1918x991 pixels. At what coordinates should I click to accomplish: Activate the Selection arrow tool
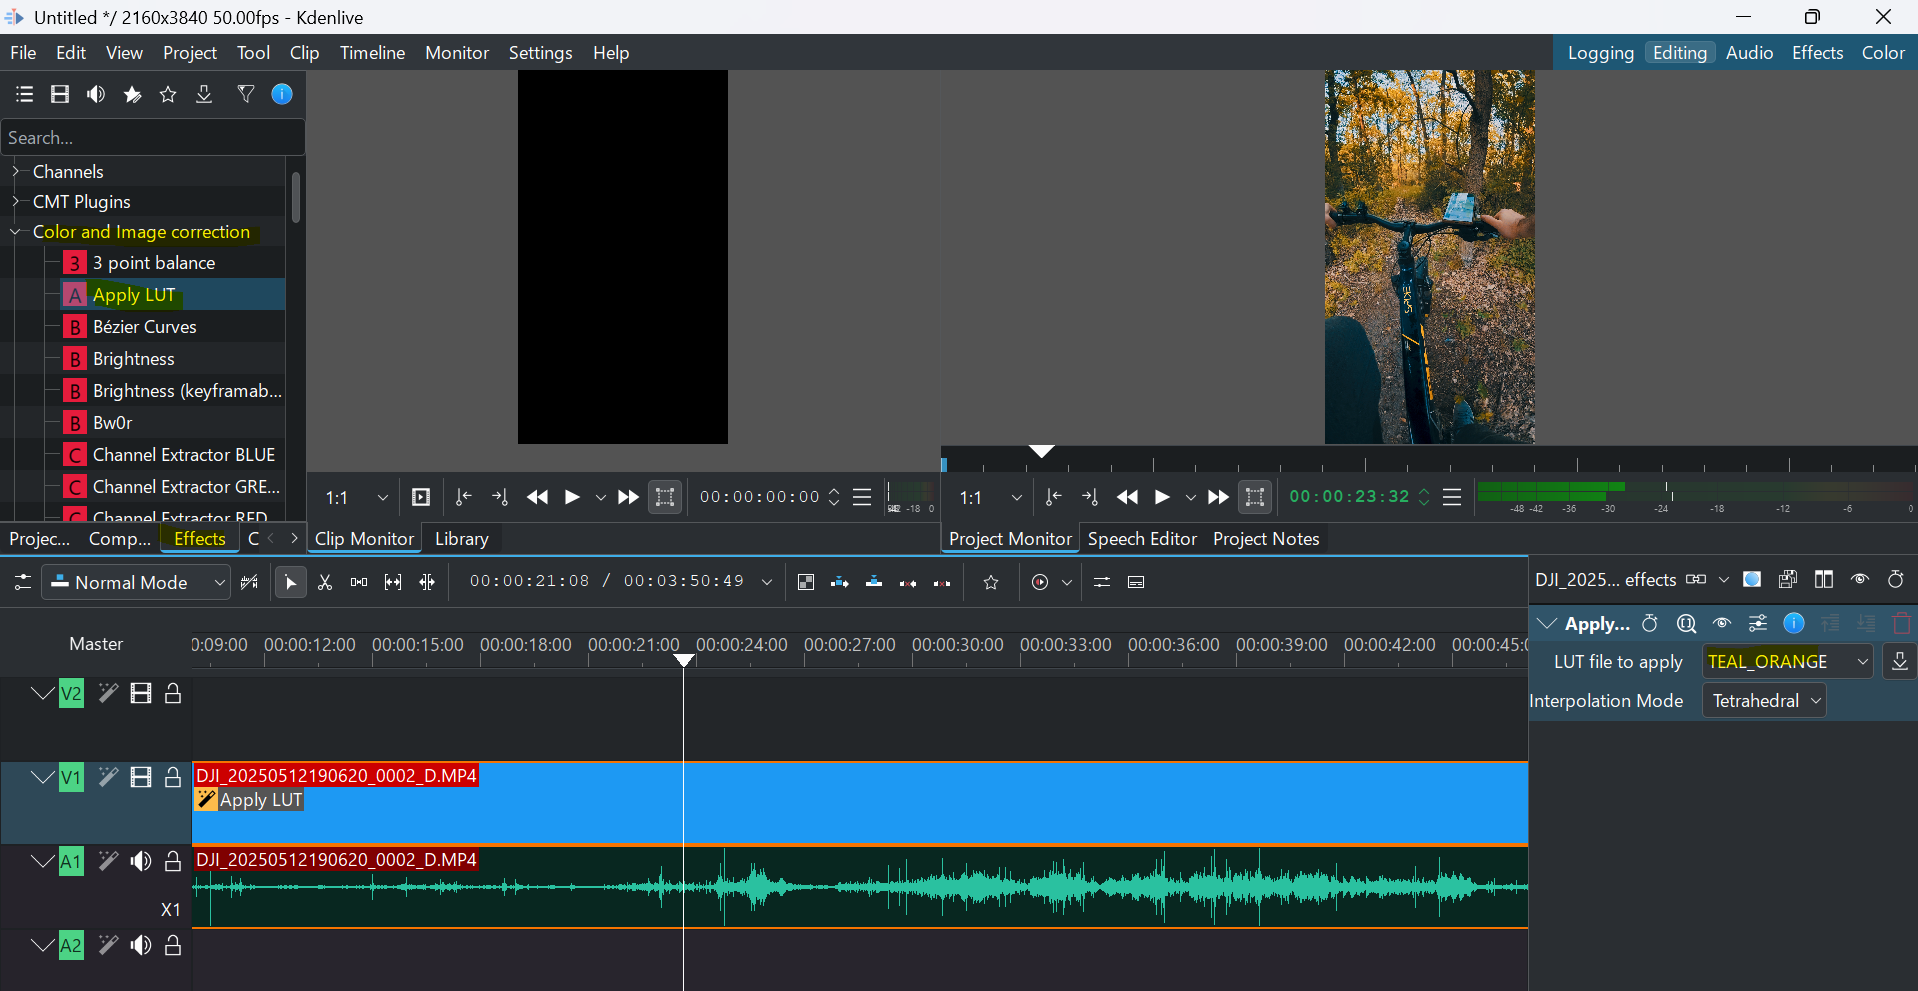(x=290, y=582)
